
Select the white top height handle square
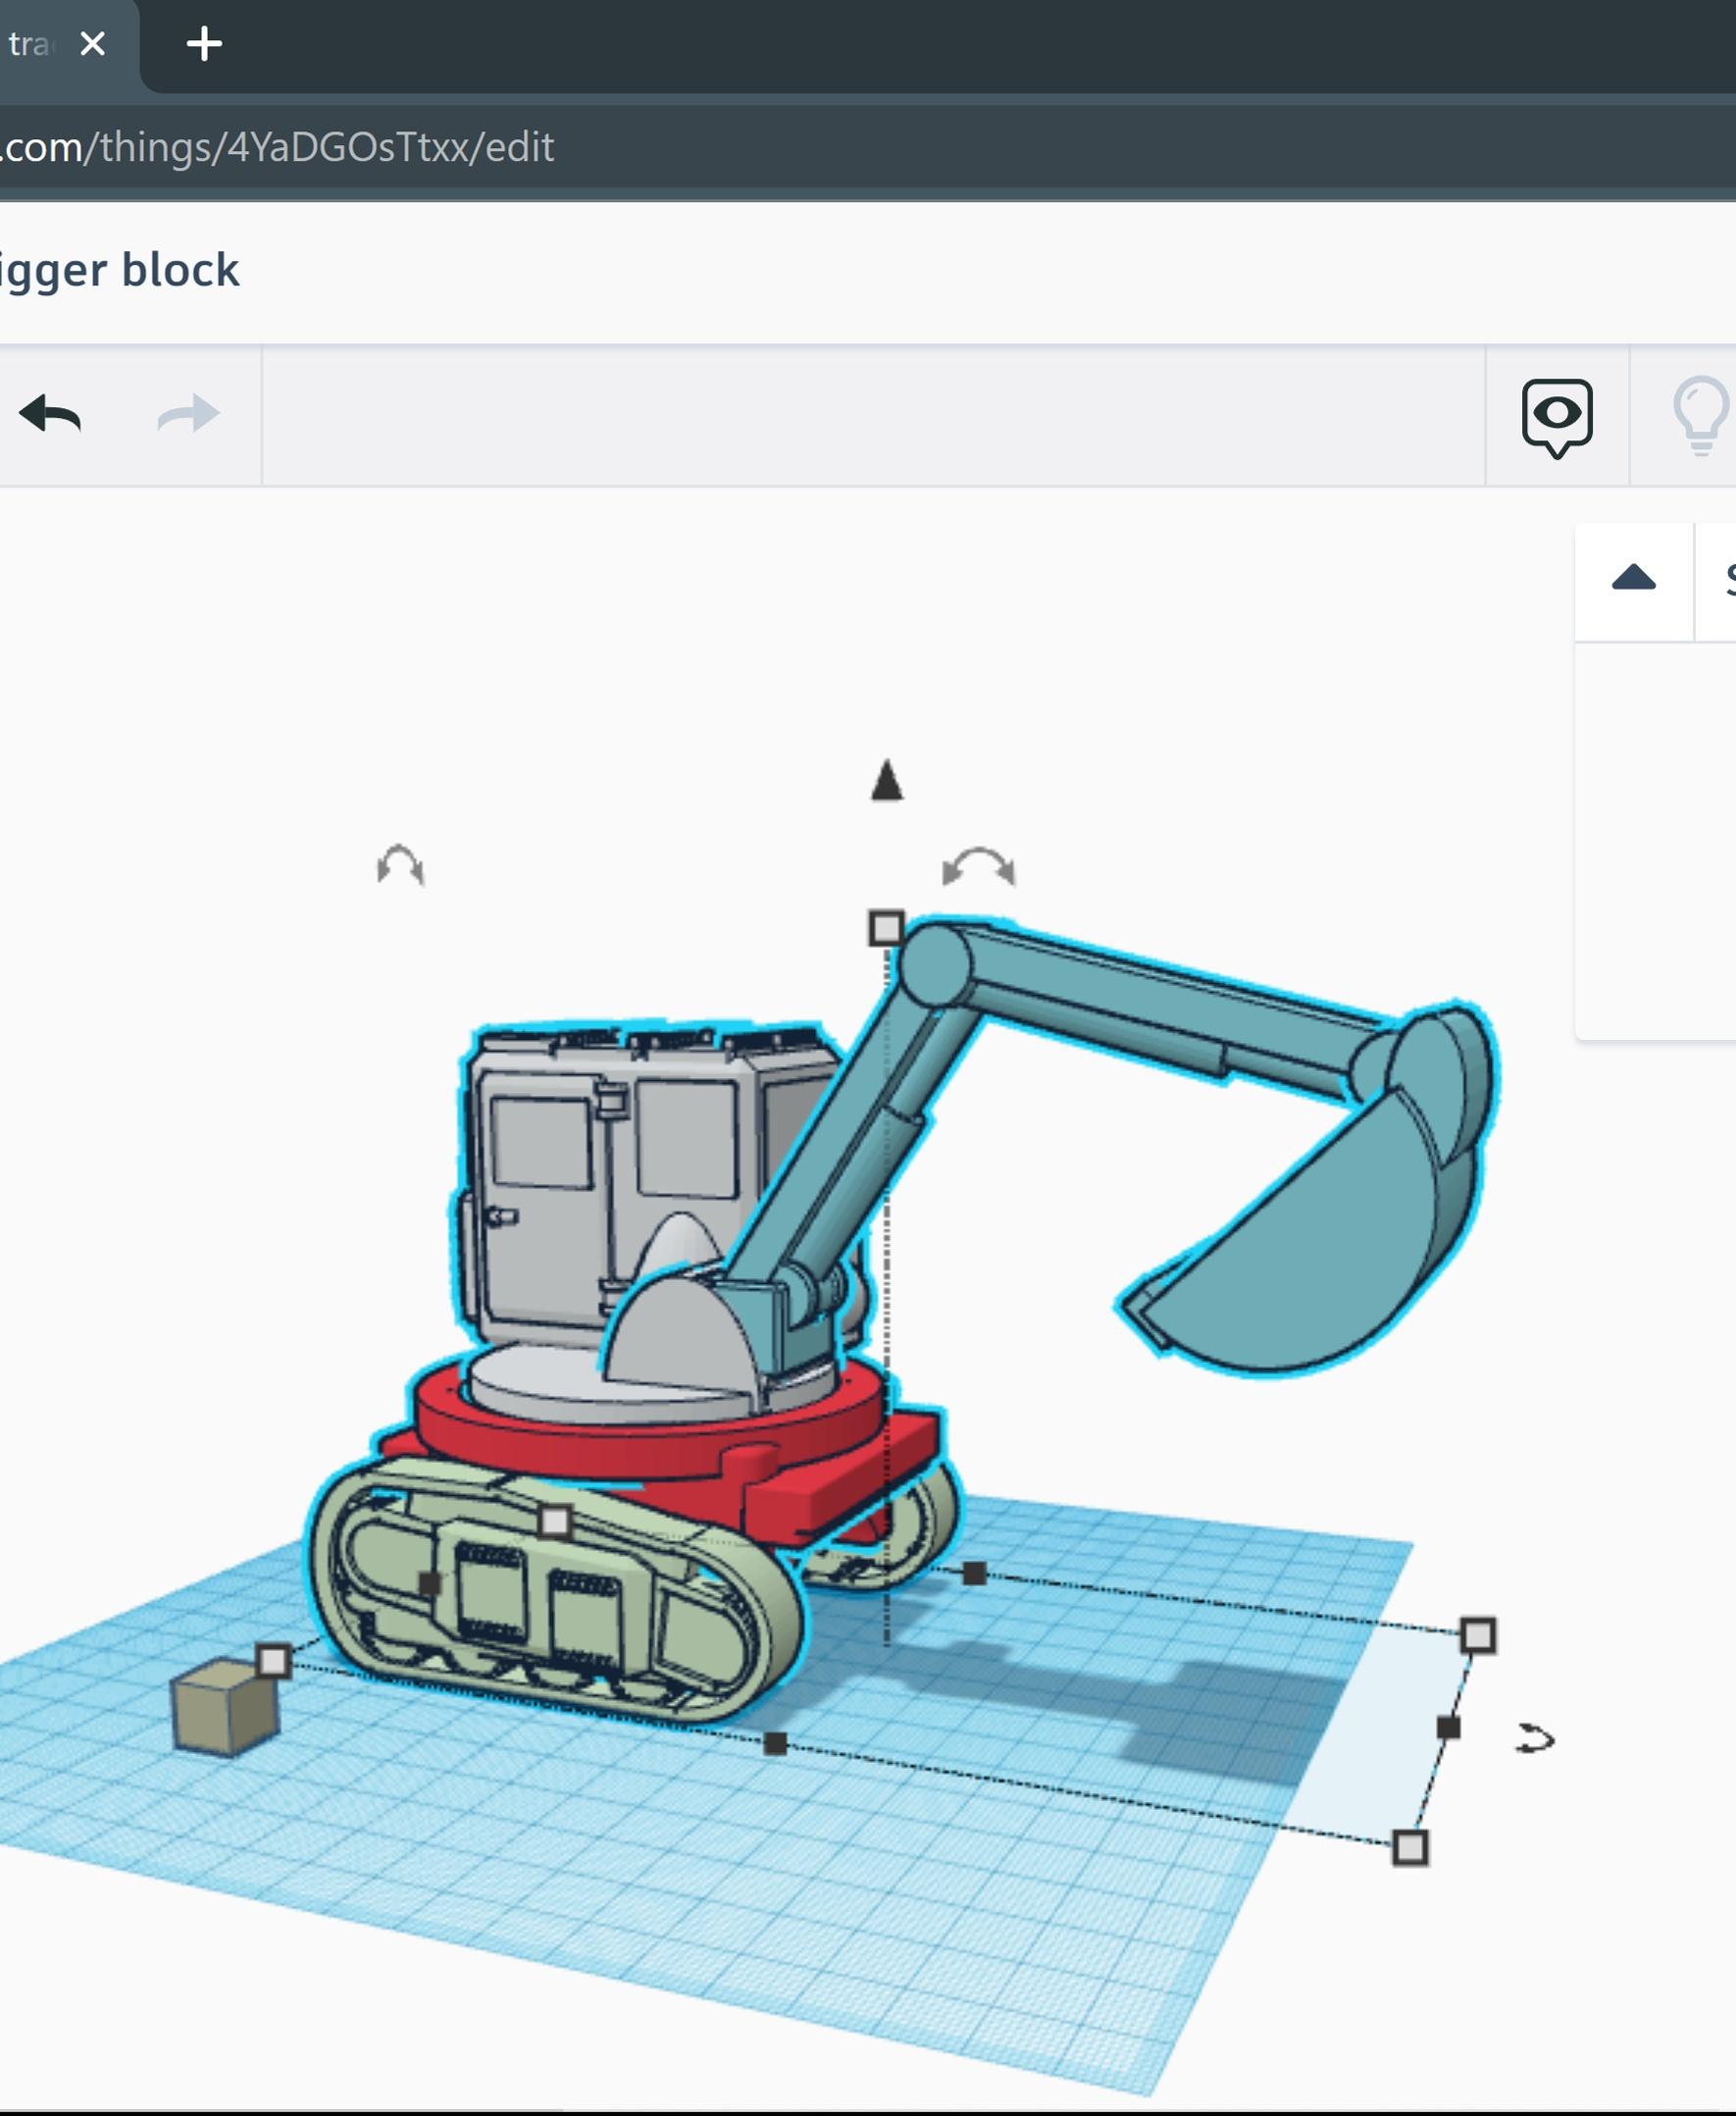click(x=886, y=928)
